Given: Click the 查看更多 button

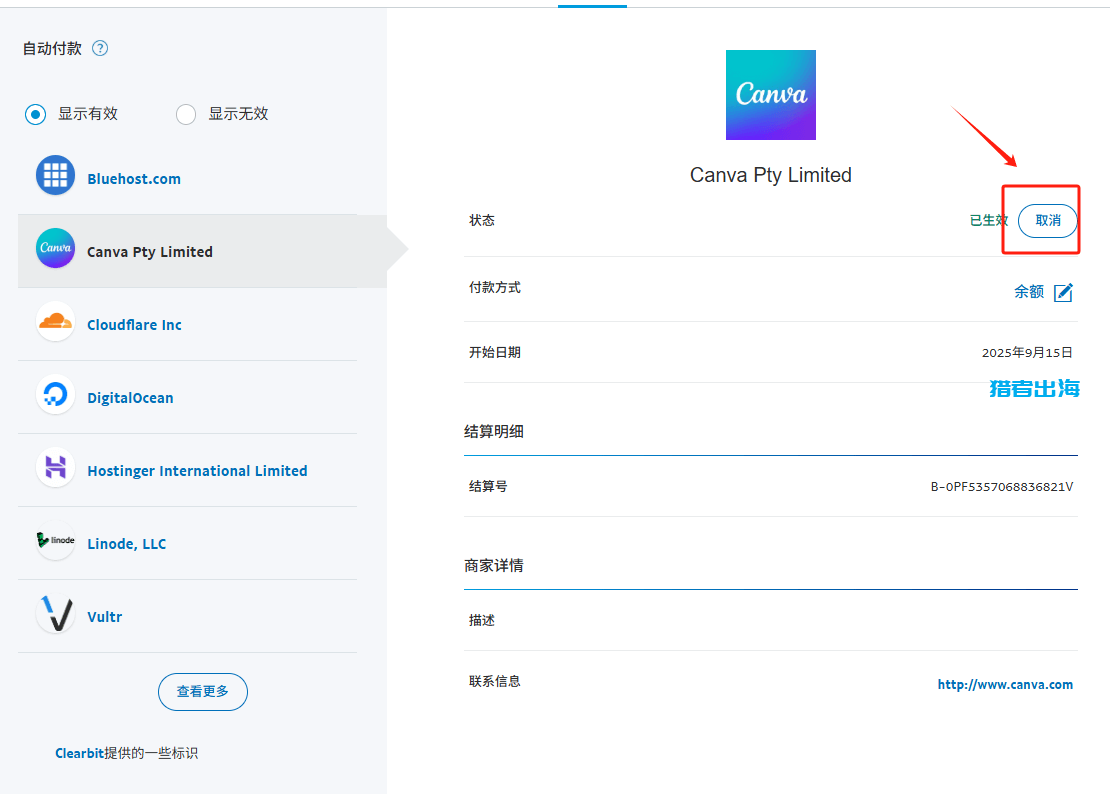Looking at the screenshot, I should 202,691.
